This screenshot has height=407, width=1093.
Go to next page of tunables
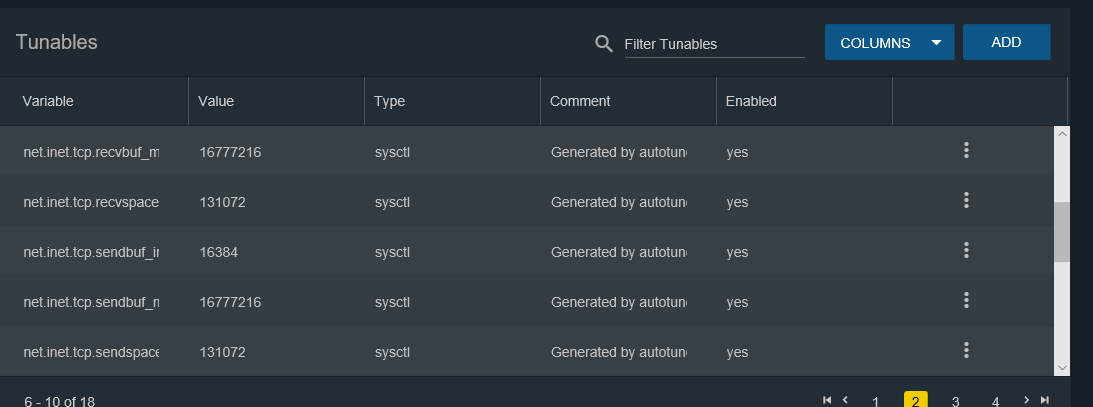(x=1027, y=400)
